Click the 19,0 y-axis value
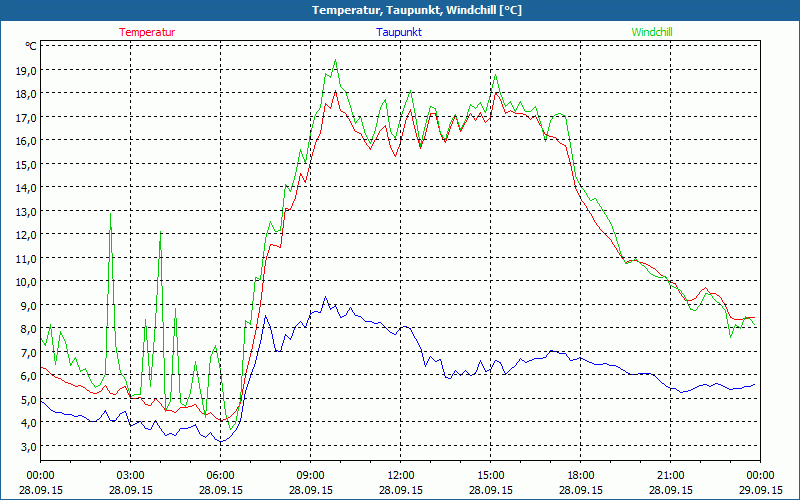The image size is (800, 500). pos(26,70)
